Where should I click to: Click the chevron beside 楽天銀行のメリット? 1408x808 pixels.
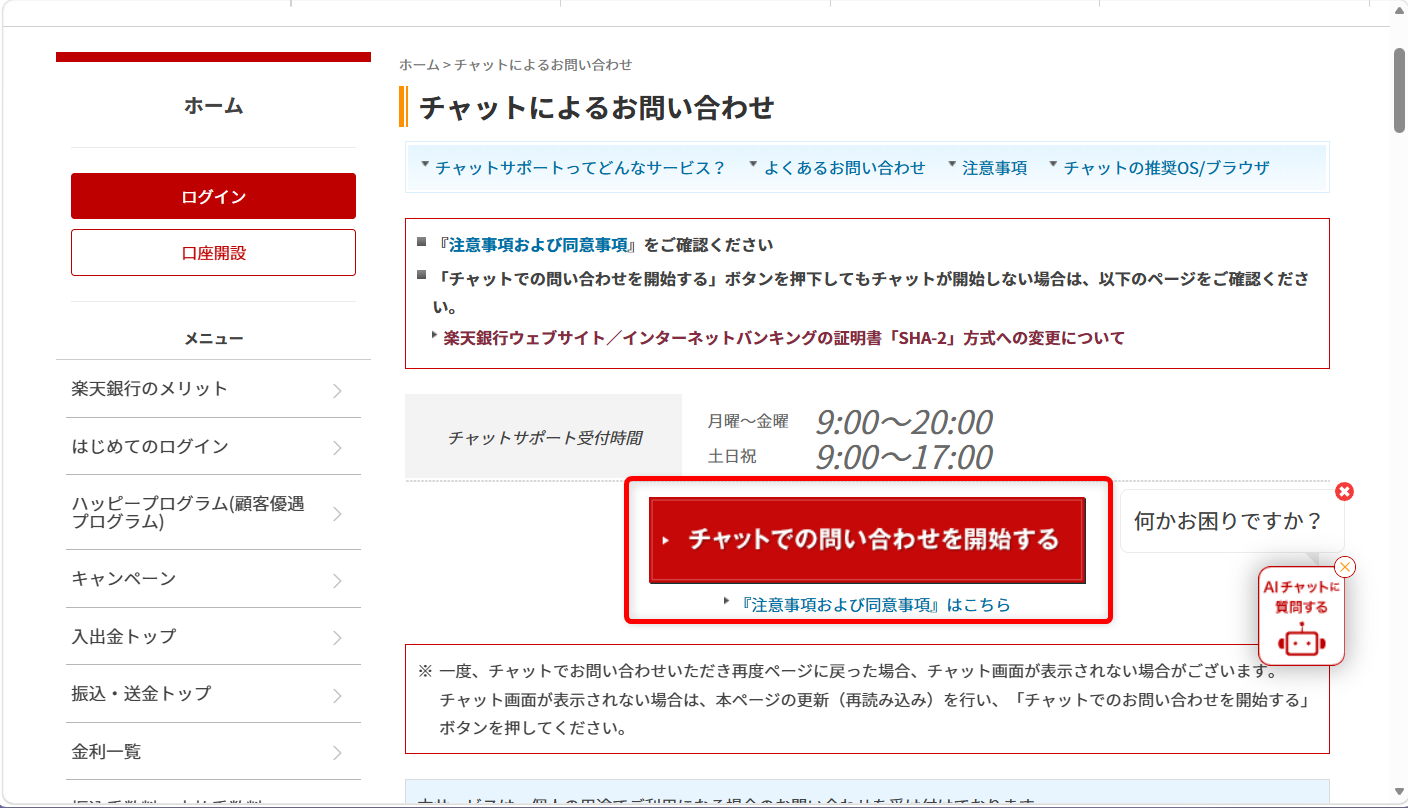[x=338, y=390]
